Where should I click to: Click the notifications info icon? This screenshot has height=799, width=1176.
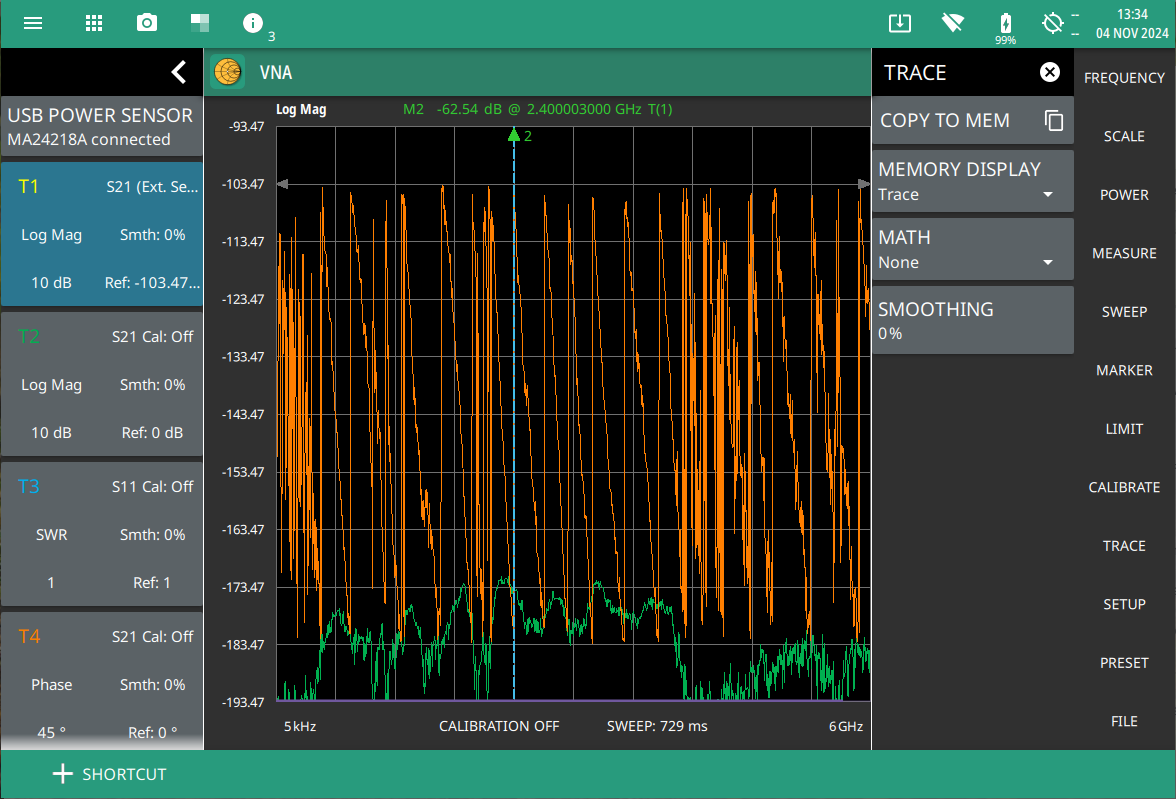pyautogui.click(x=254, y=23)
